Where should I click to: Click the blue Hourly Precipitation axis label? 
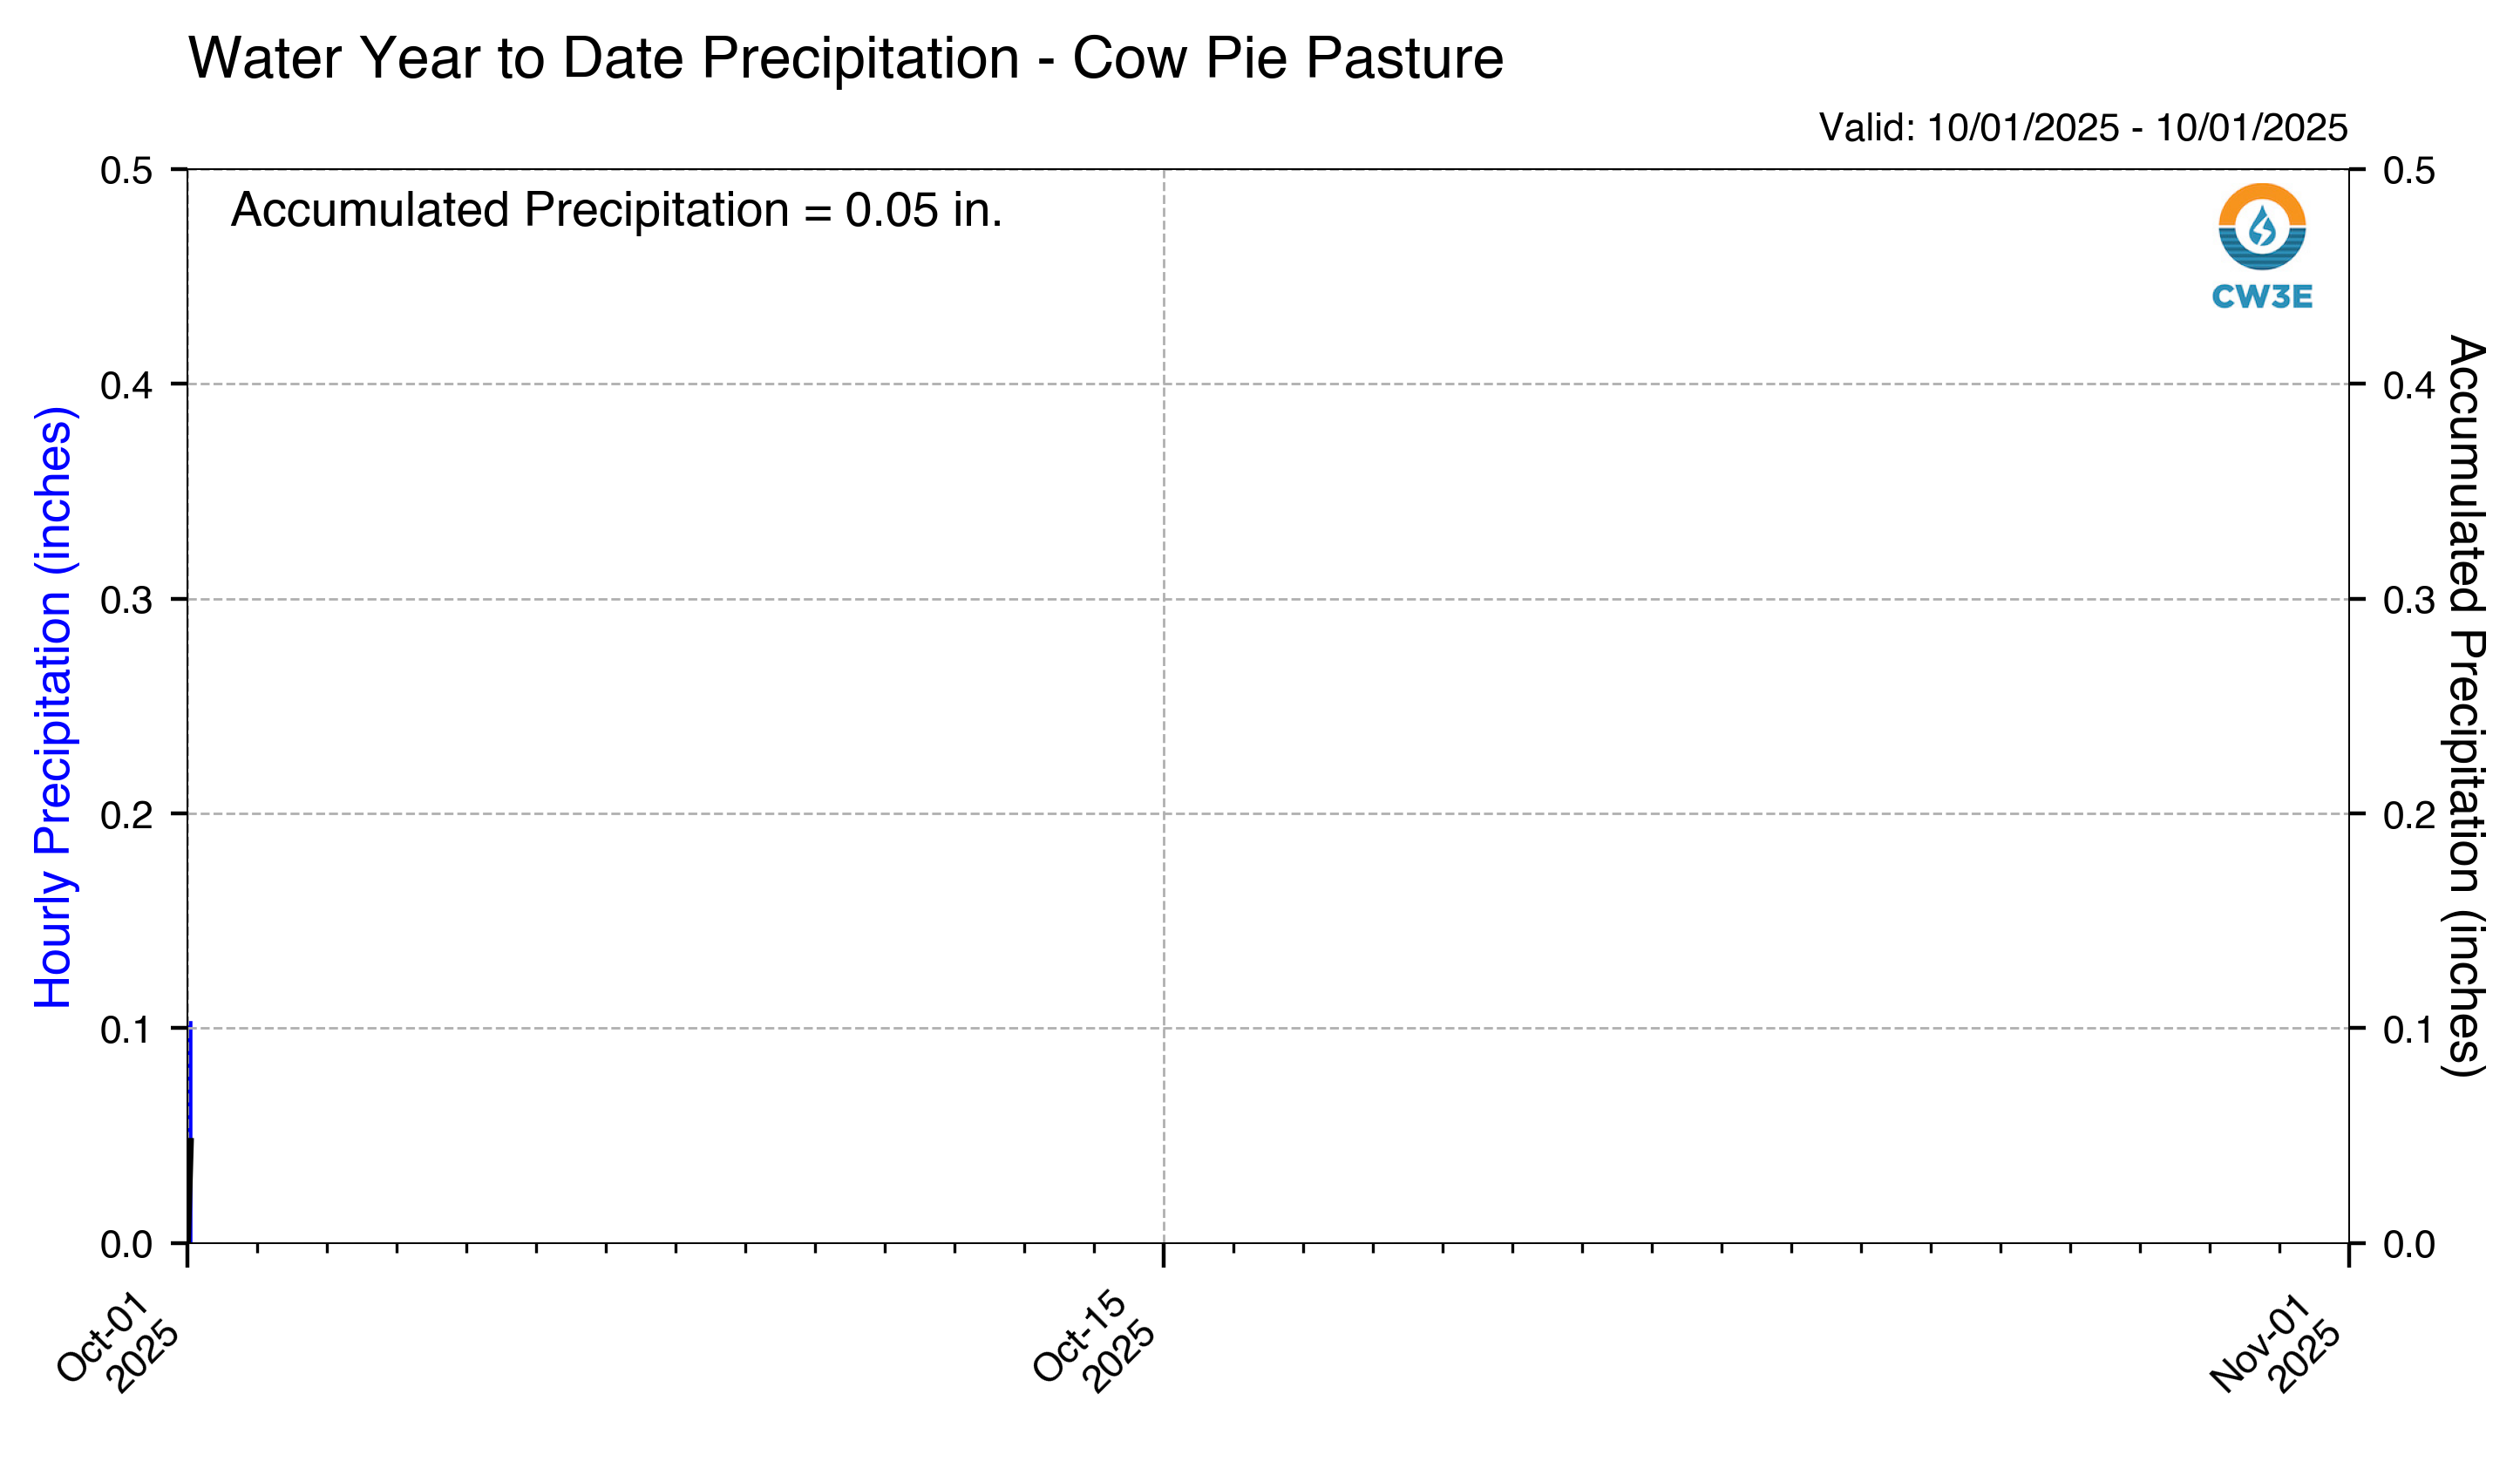tap(54, 707)
